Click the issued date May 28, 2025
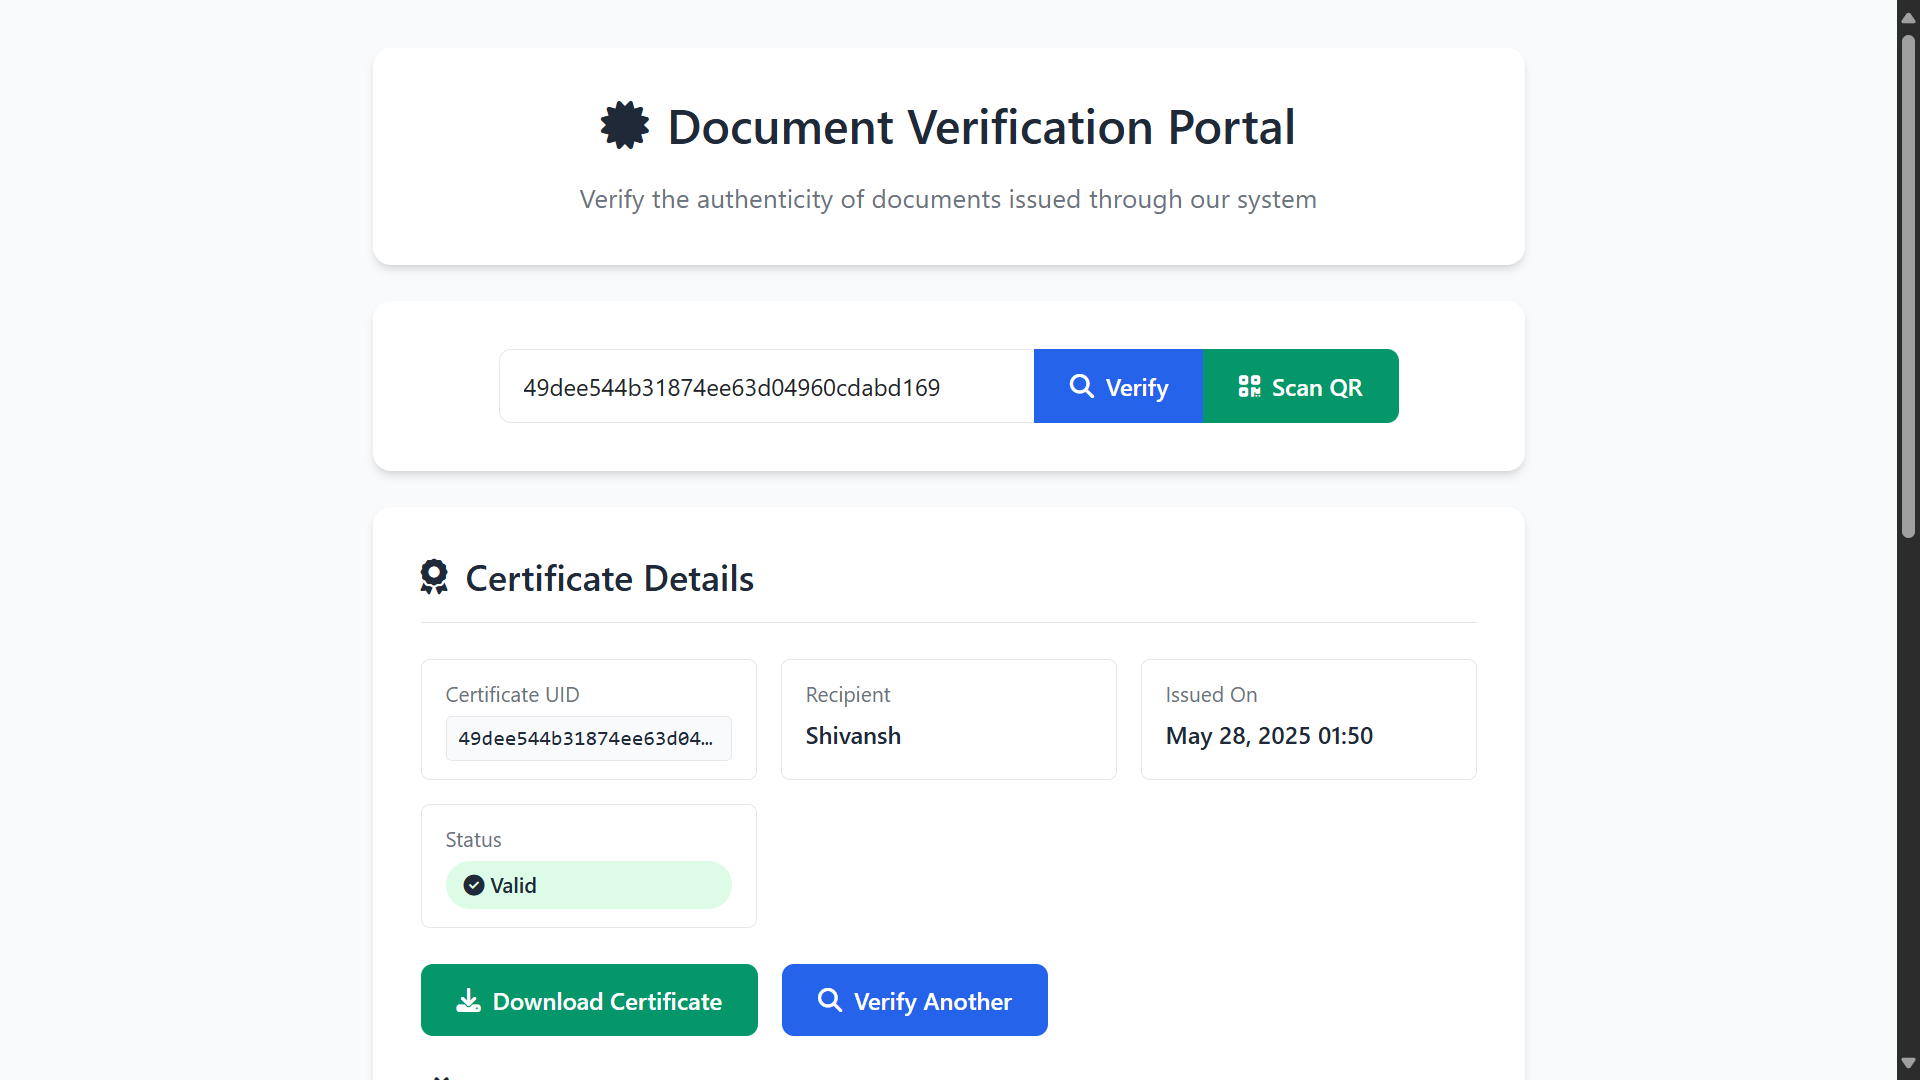Screen dimensions: 1920x1080 pos(1270,736)
